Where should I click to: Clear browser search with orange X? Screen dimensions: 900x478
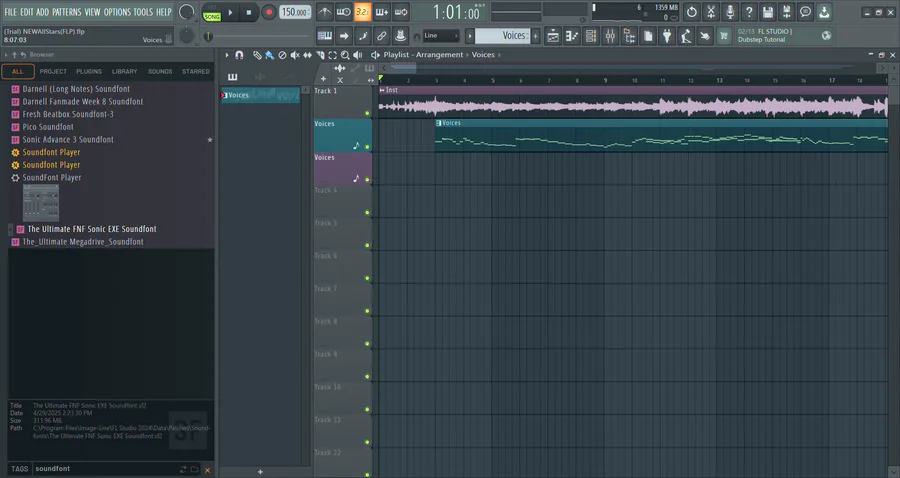coord(207,470)
